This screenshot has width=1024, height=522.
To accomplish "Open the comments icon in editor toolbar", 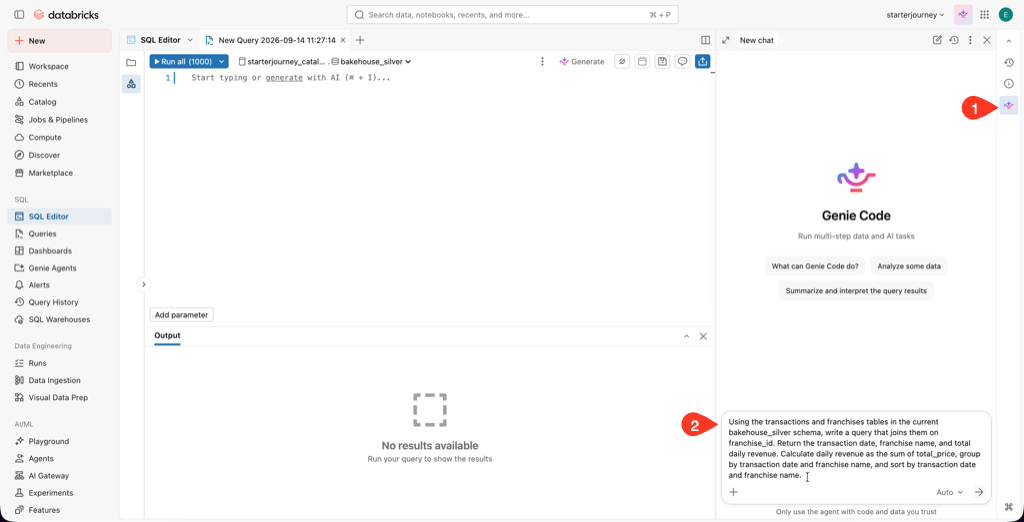I will coord(682,61).
